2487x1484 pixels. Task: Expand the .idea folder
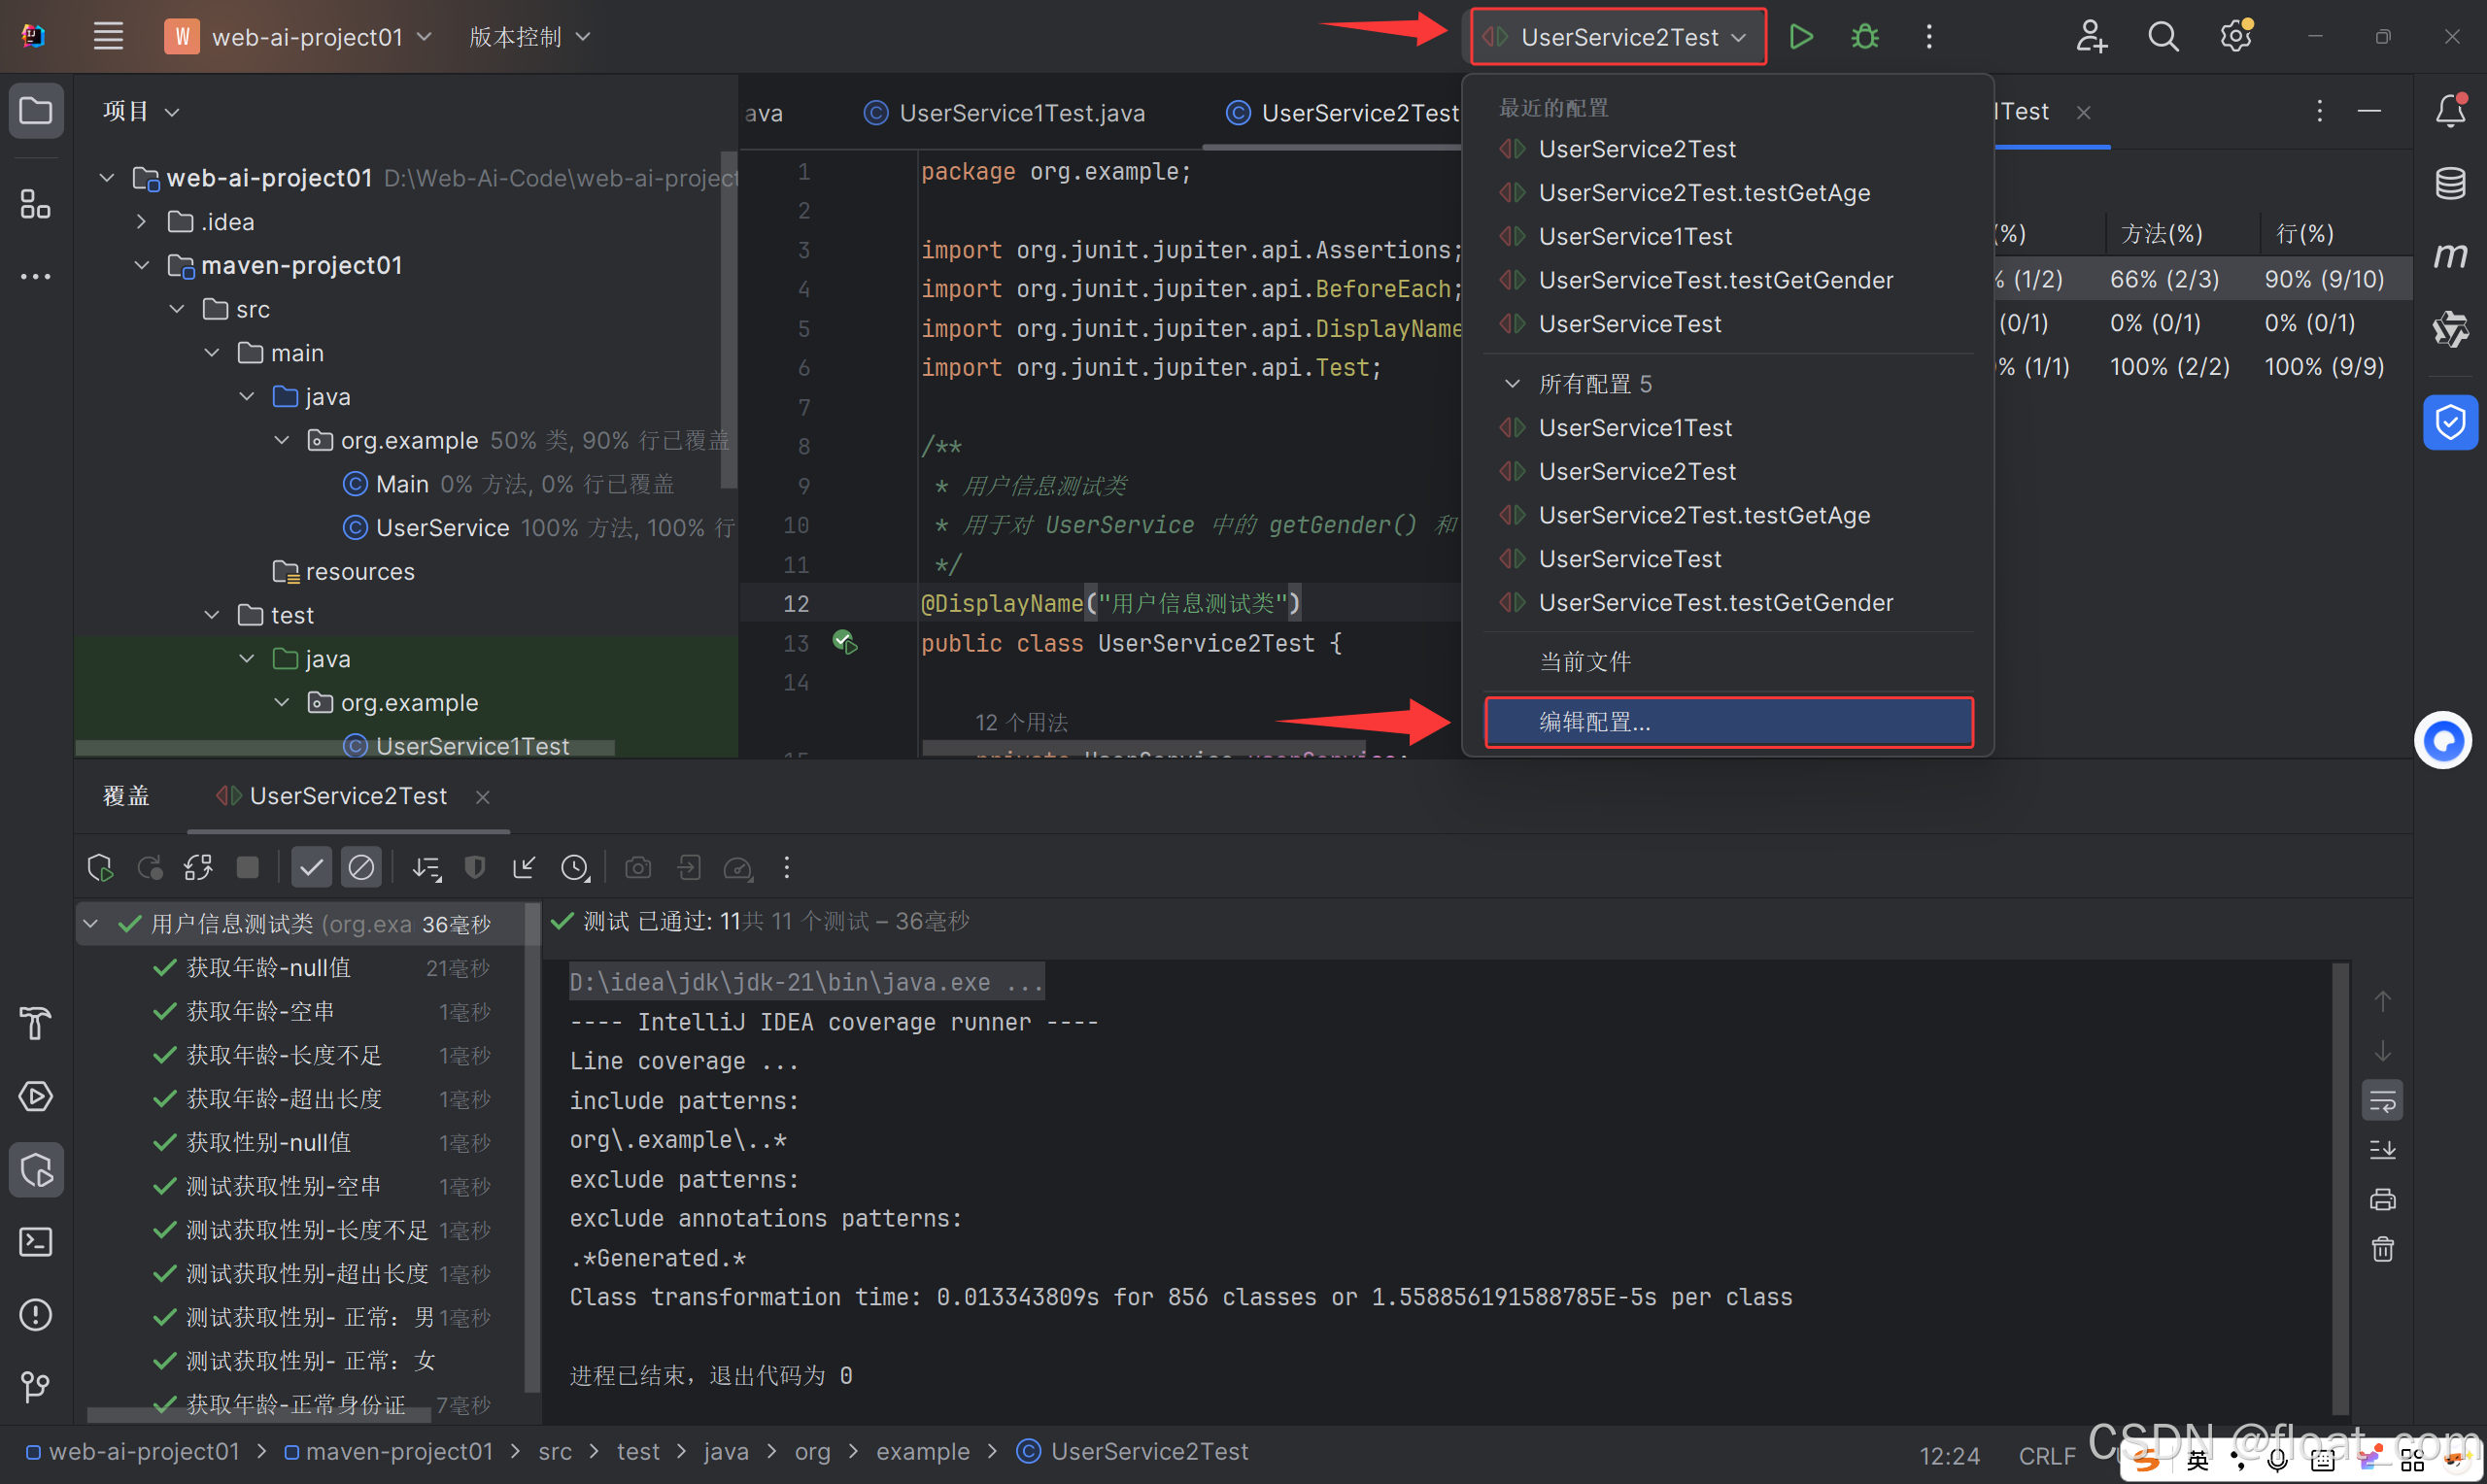(141, 222)
